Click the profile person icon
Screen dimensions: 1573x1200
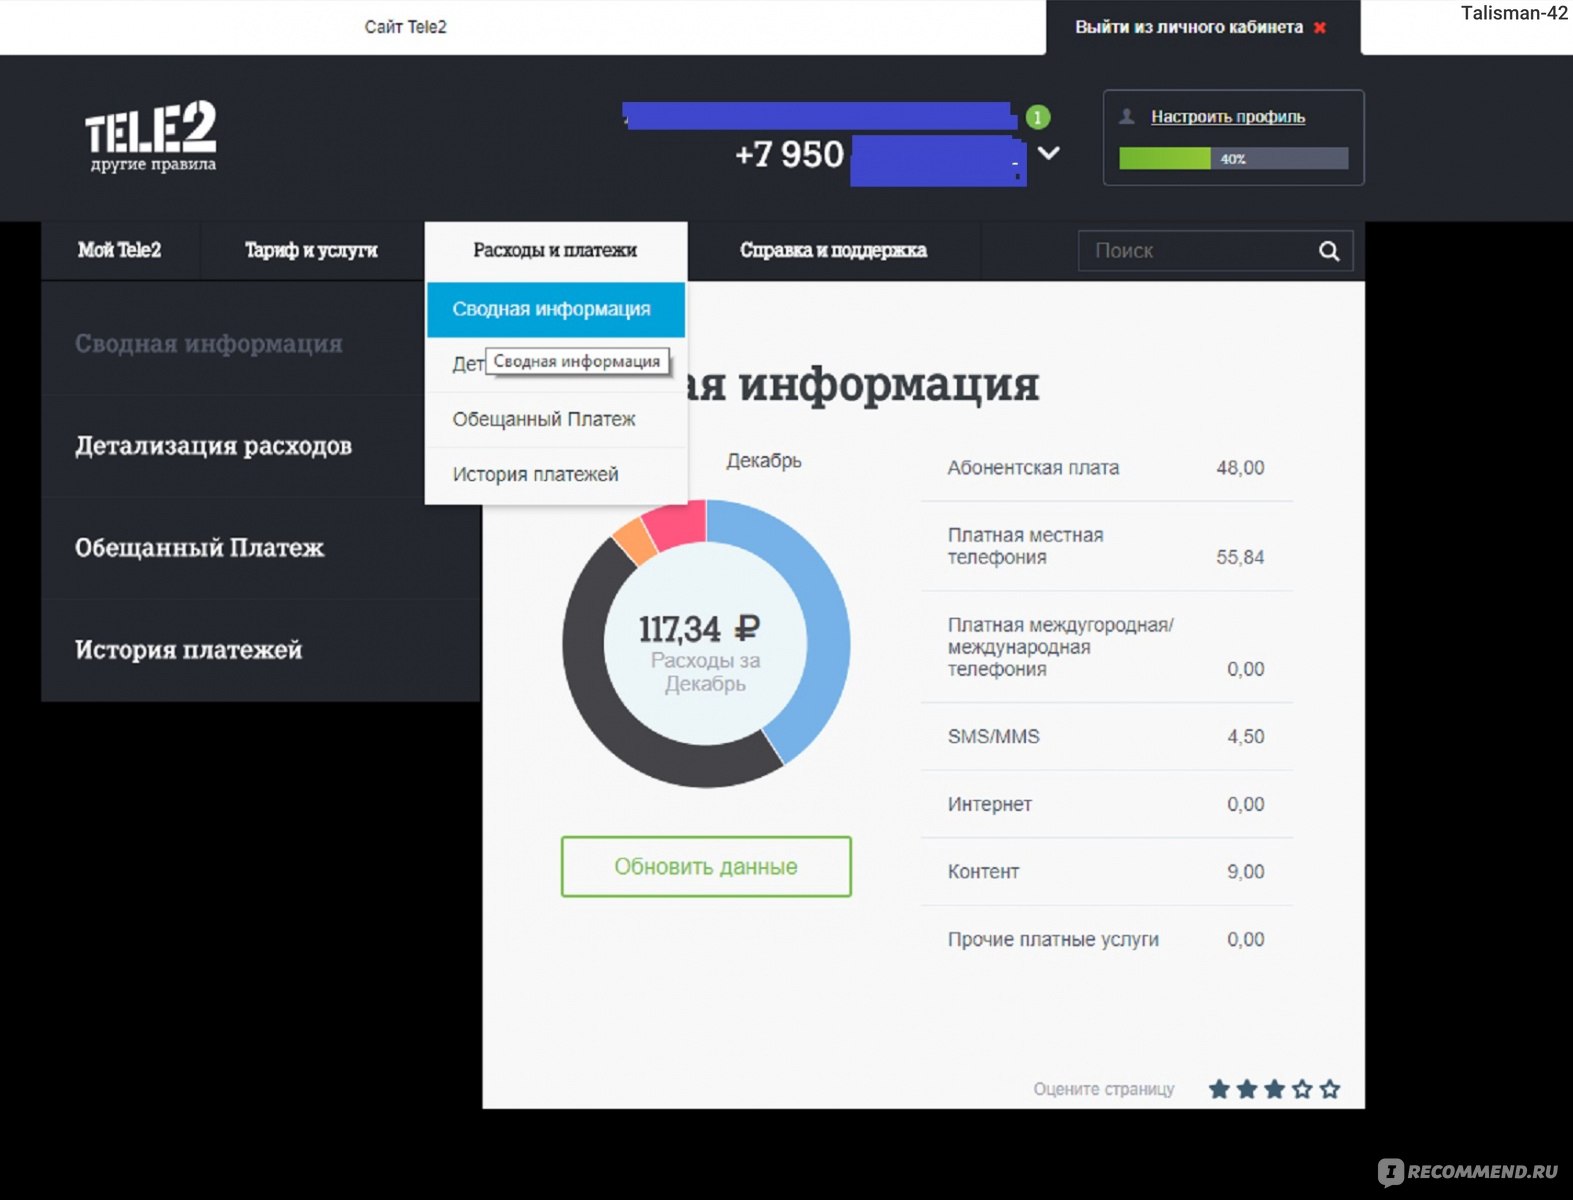pyautogui.click(x=1127, y=117)
